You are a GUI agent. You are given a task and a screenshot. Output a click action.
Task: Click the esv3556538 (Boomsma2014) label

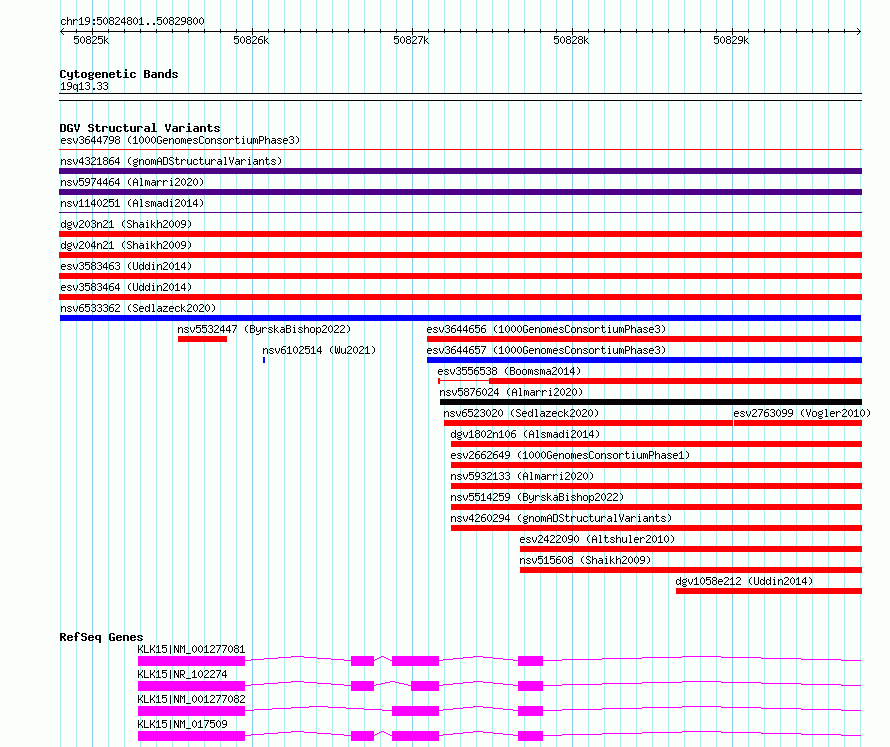pos(509,371)
